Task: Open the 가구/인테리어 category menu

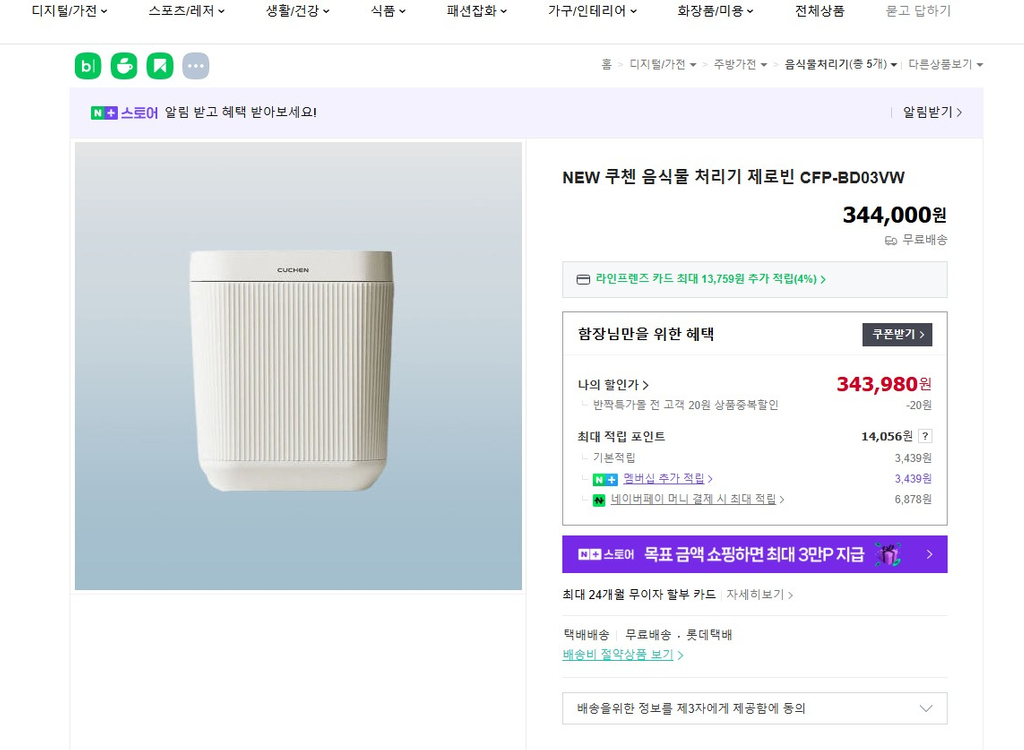Action: coord(592,11)
